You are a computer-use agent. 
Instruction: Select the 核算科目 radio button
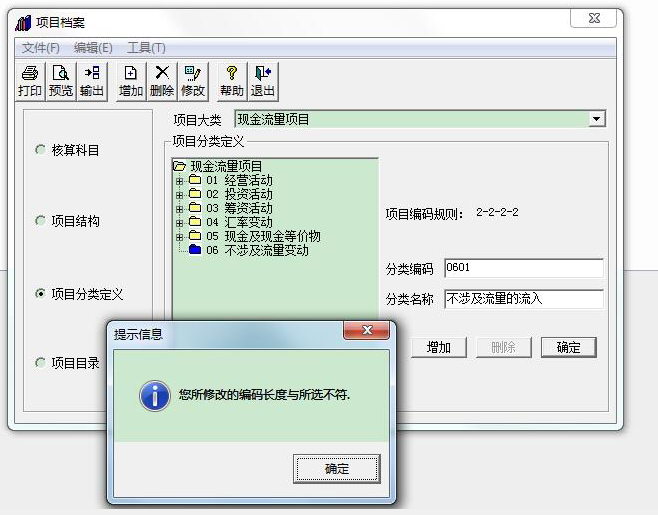click(x=40, y=149)
